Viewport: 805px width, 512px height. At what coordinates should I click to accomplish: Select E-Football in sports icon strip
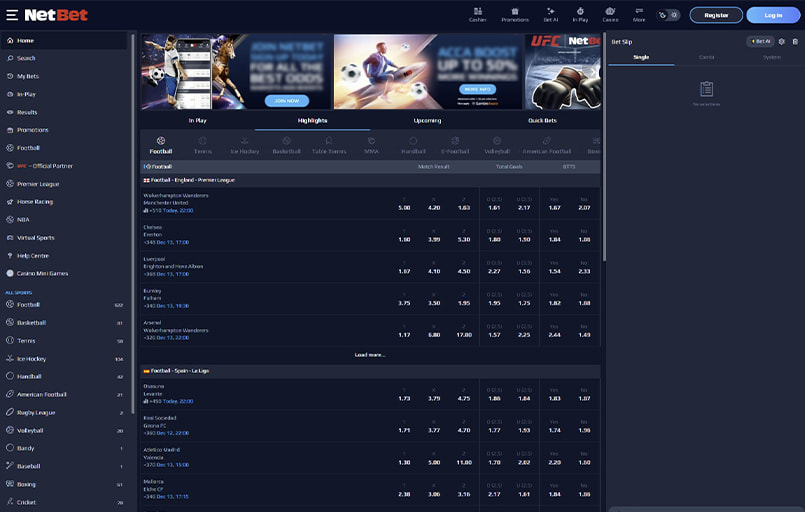455,145
